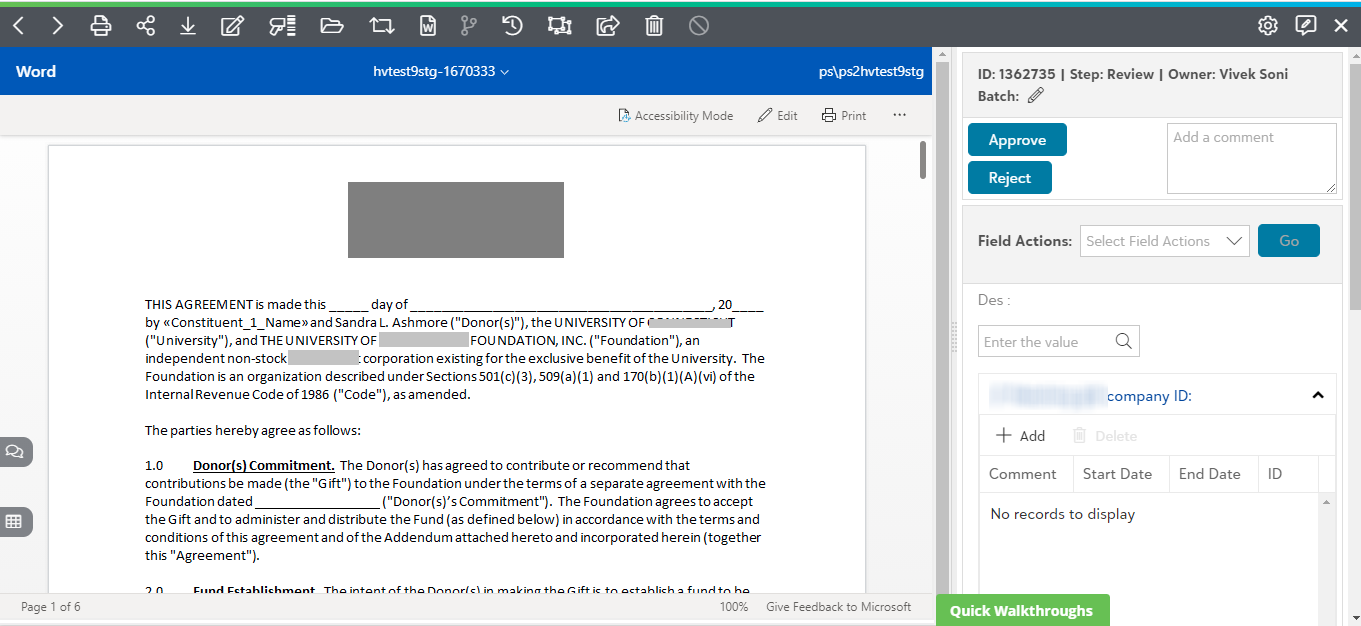
Task: Download the document with the download icon
Action: [188, 26]
